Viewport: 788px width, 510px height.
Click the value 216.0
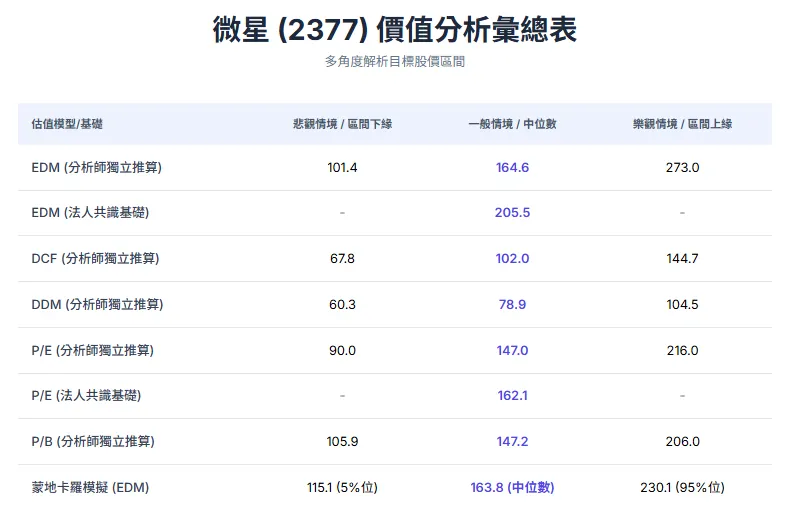click(x=682, y=350)
